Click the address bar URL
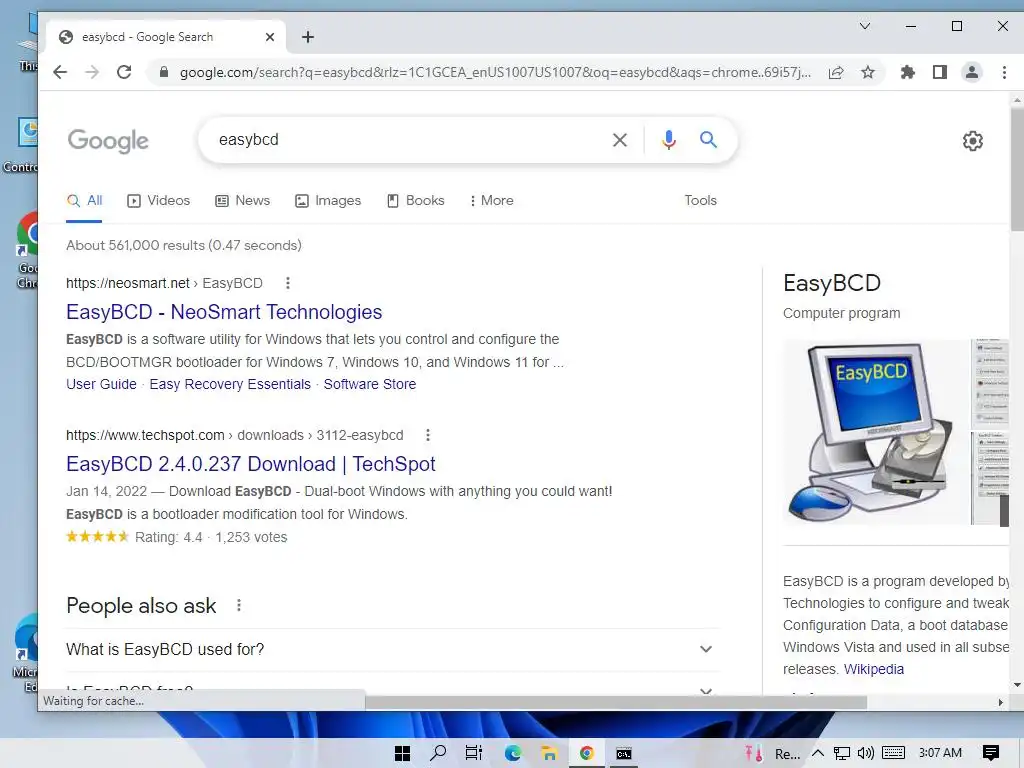The width and height of the screenshot is (1024, 768). tap(495, 72)
